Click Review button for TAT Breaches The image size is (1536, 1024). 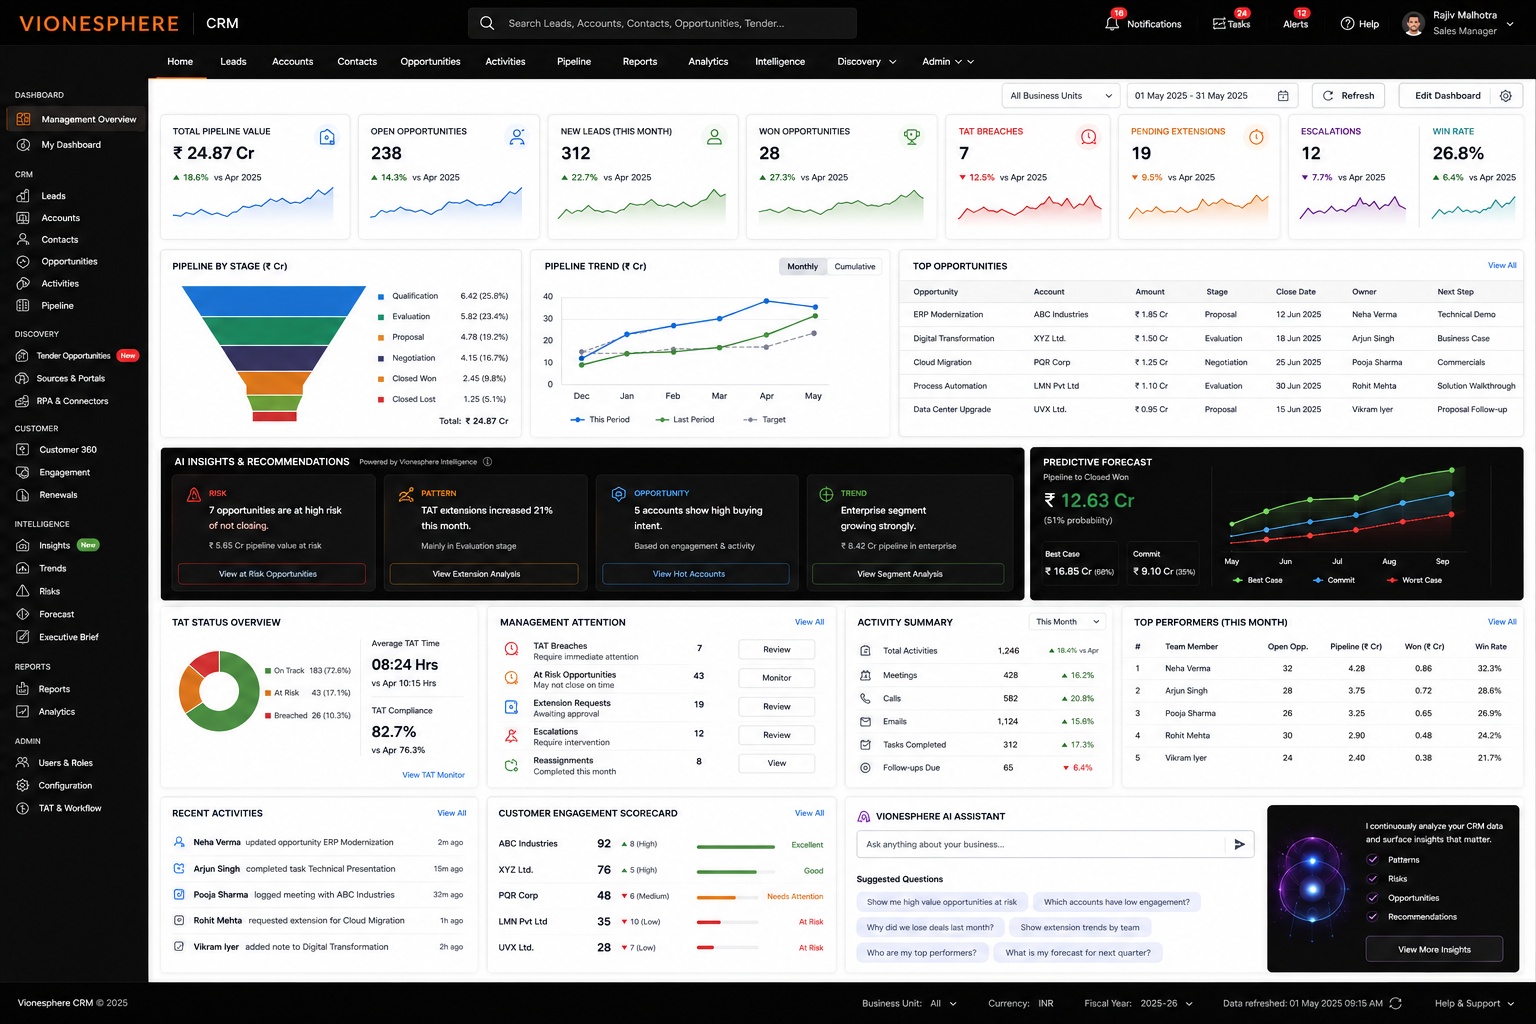point(777,650)
